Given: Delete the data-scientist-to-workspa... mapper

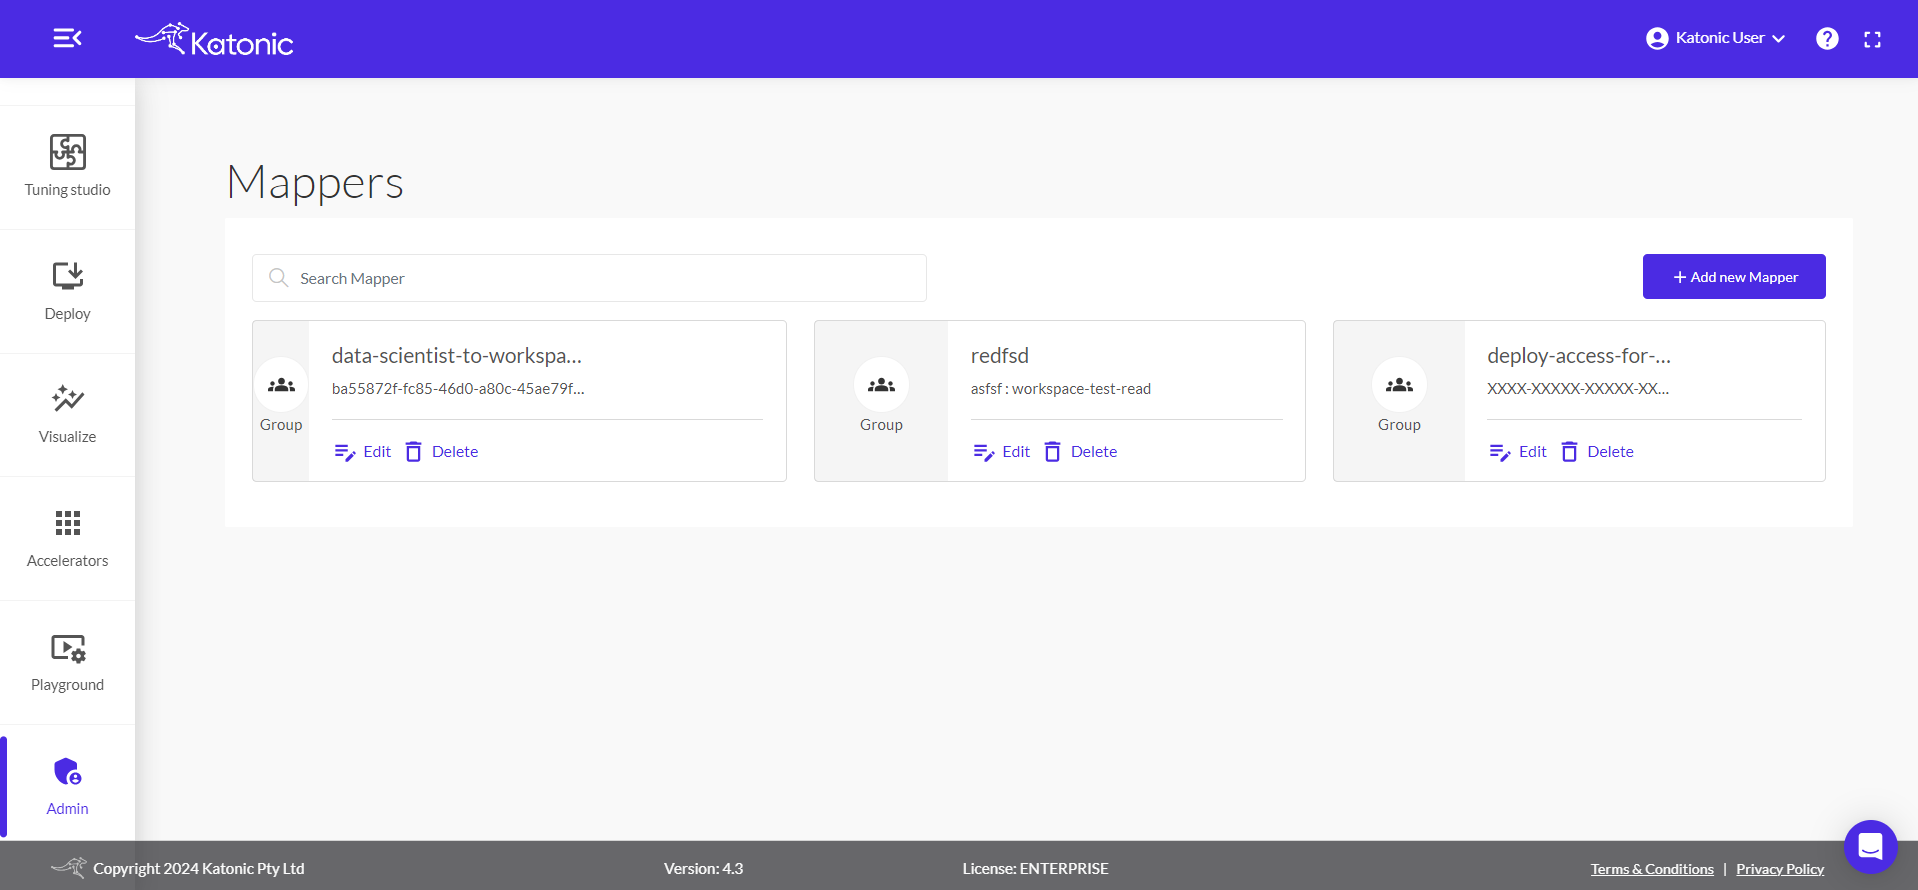Looking at the screenshot, I should click(441, 452).
